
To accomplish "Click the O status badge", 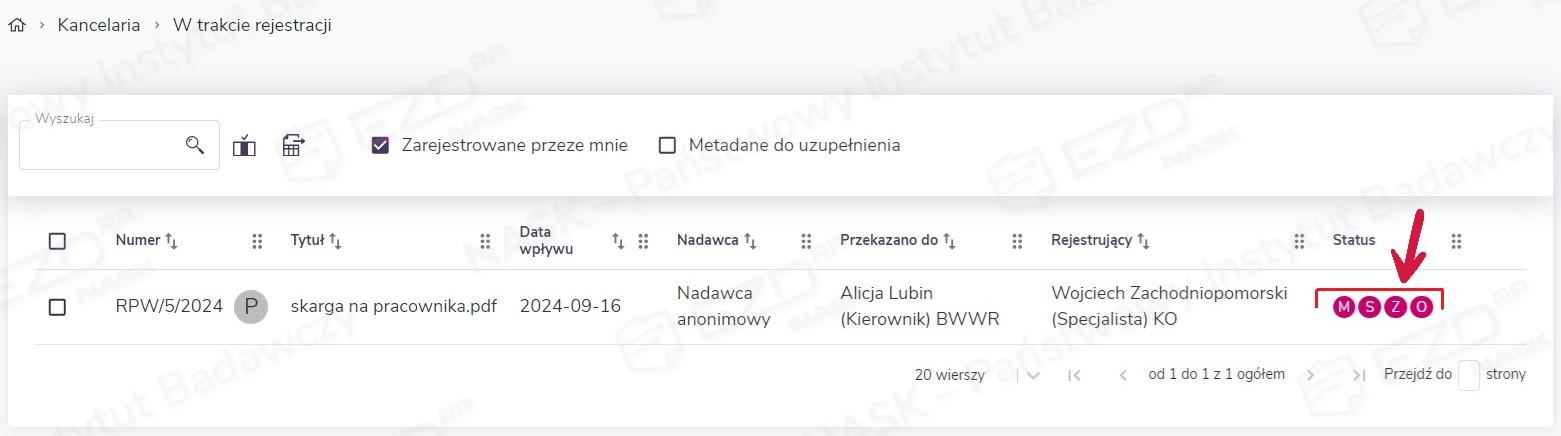I will click(1421, 307).
